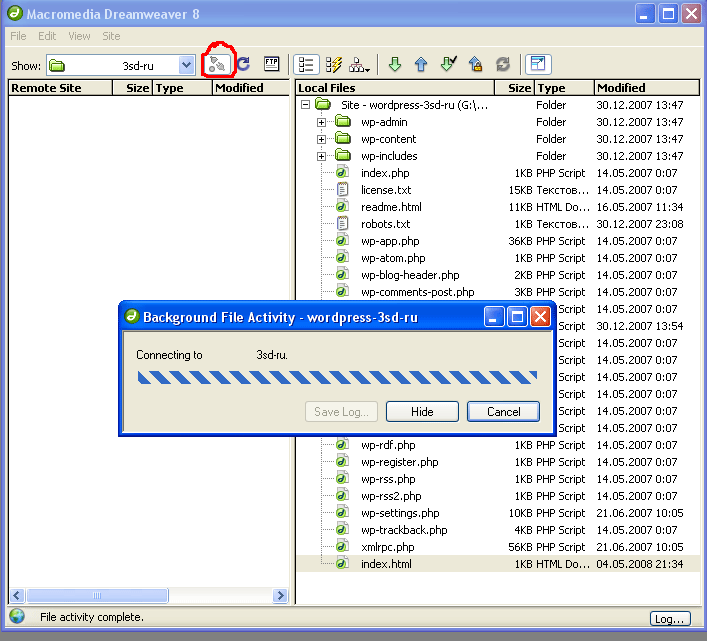Click the 'File activity complete.' status text

(x=92, y=617)
